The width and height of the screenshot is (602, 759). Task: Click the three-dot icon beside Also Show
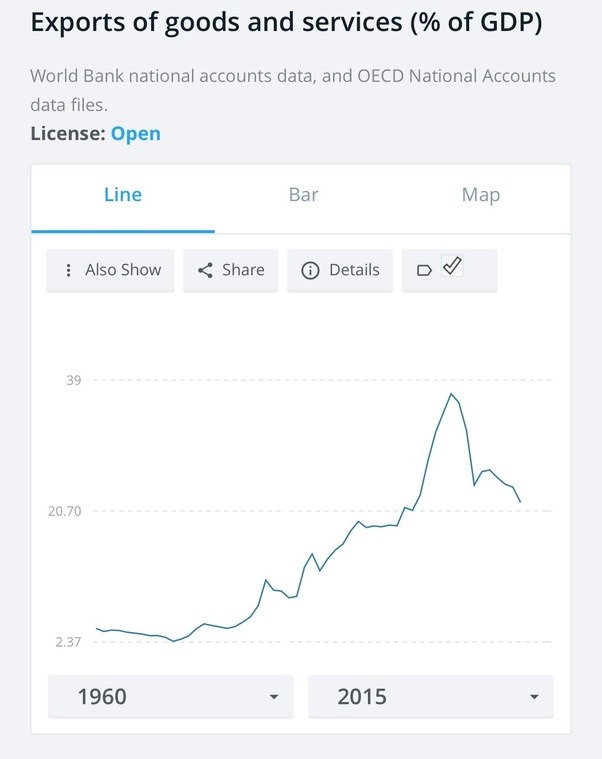(69, 270)
